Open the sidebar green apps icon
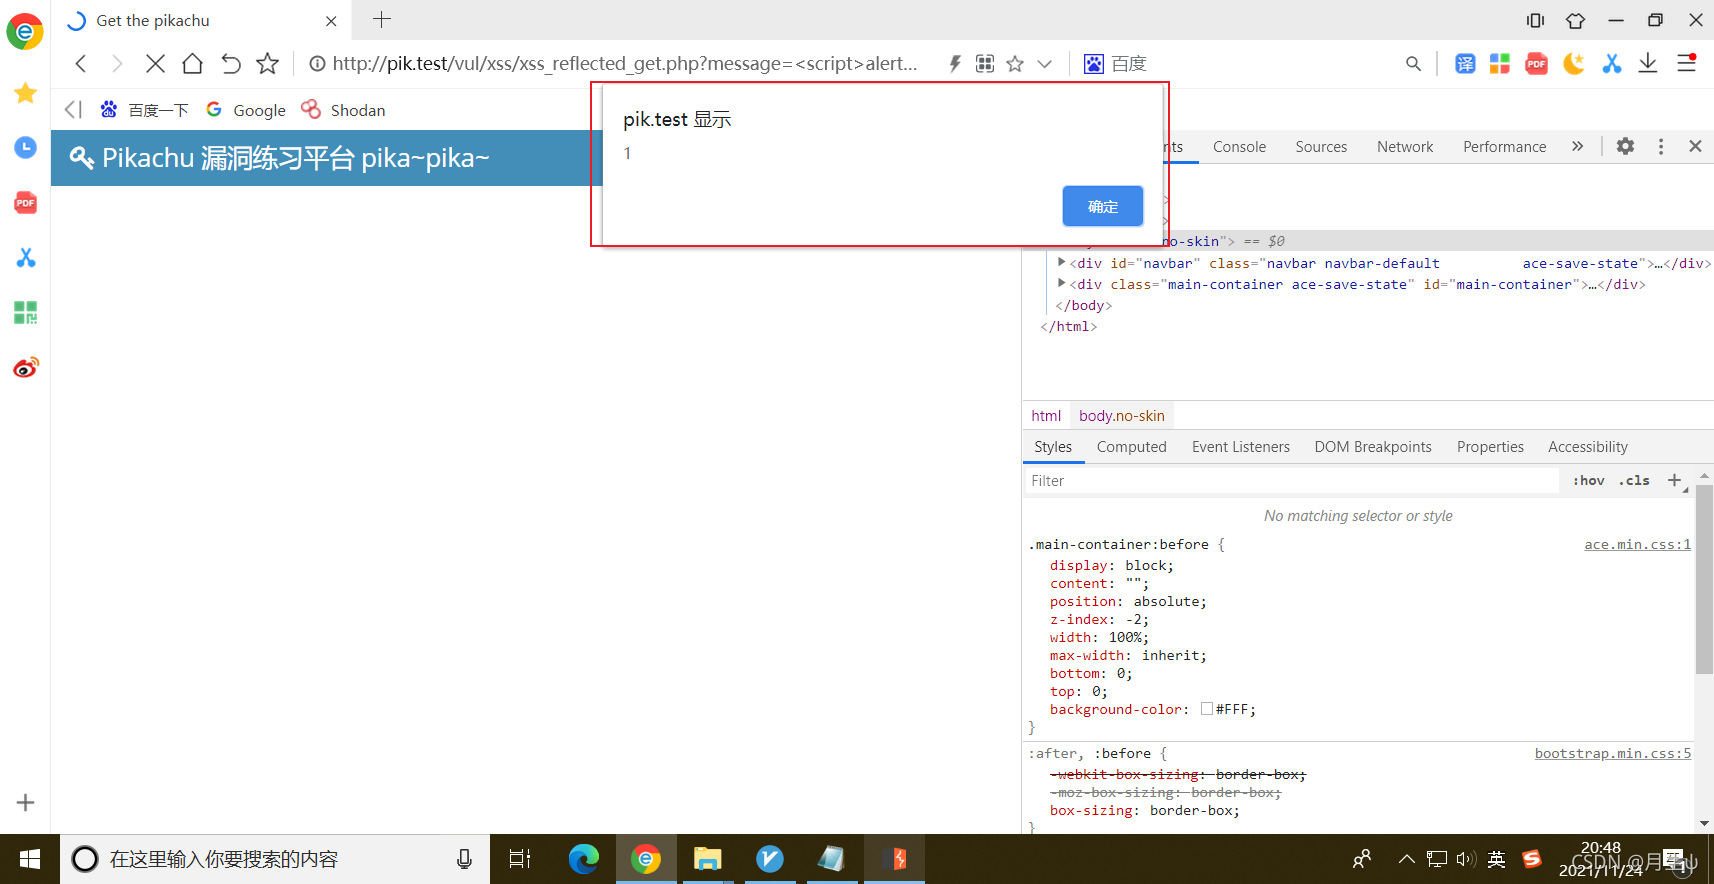1714x884 pixels. click(x=26, y=313)
